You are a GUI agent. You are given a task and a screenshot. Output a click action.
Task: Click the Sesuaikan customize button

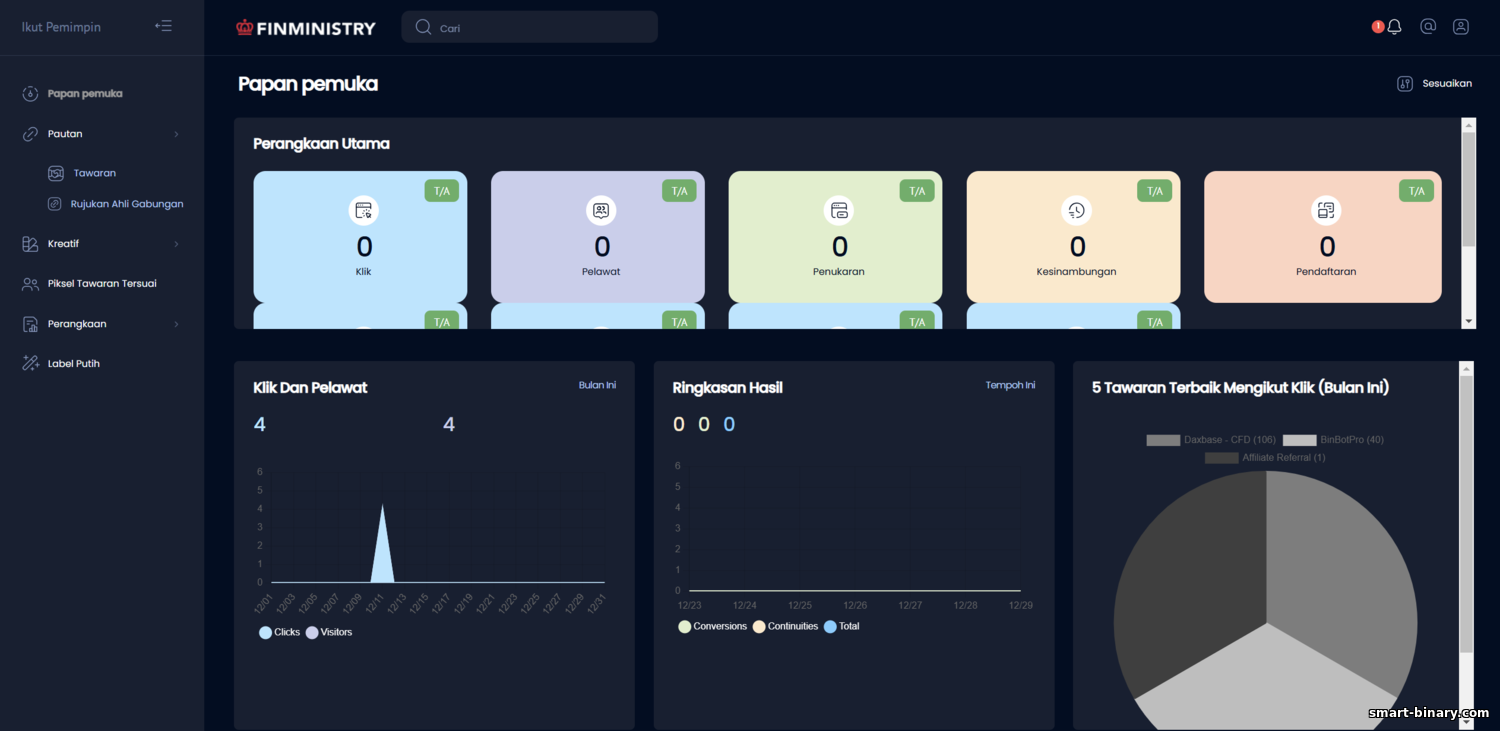1434,84
